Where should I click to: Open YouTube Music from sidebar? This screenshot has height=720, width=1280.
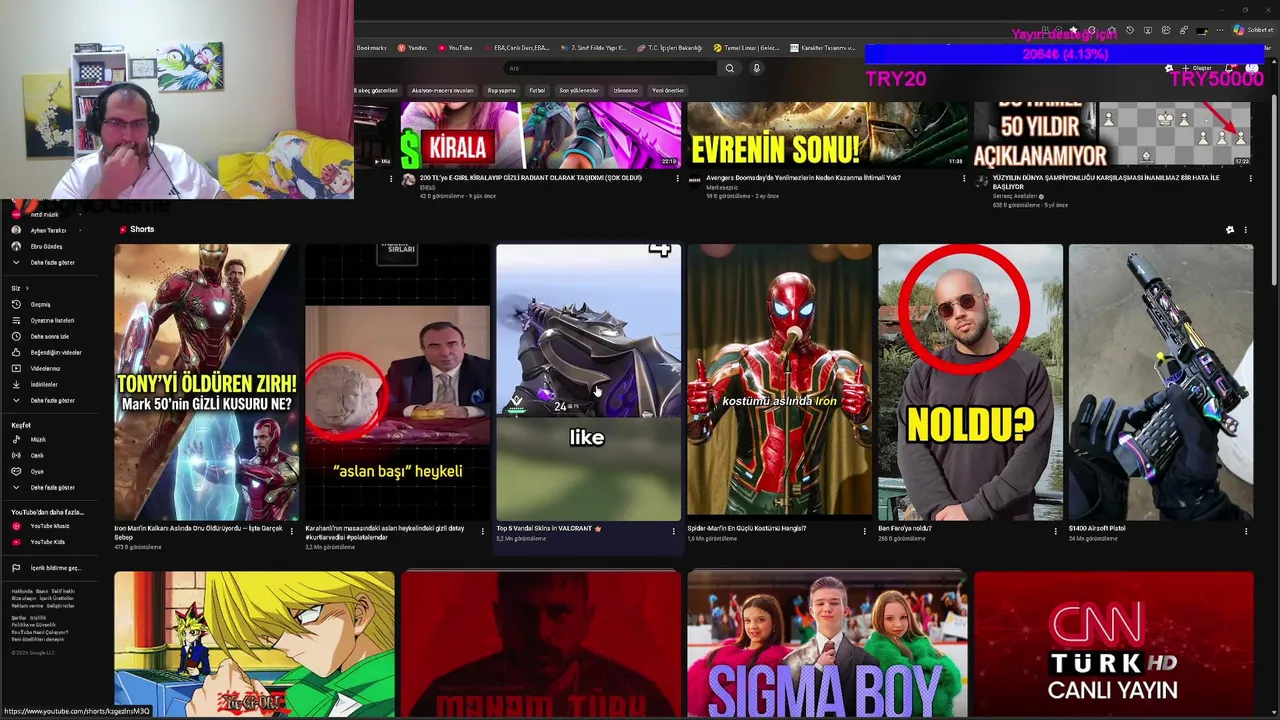49,526
